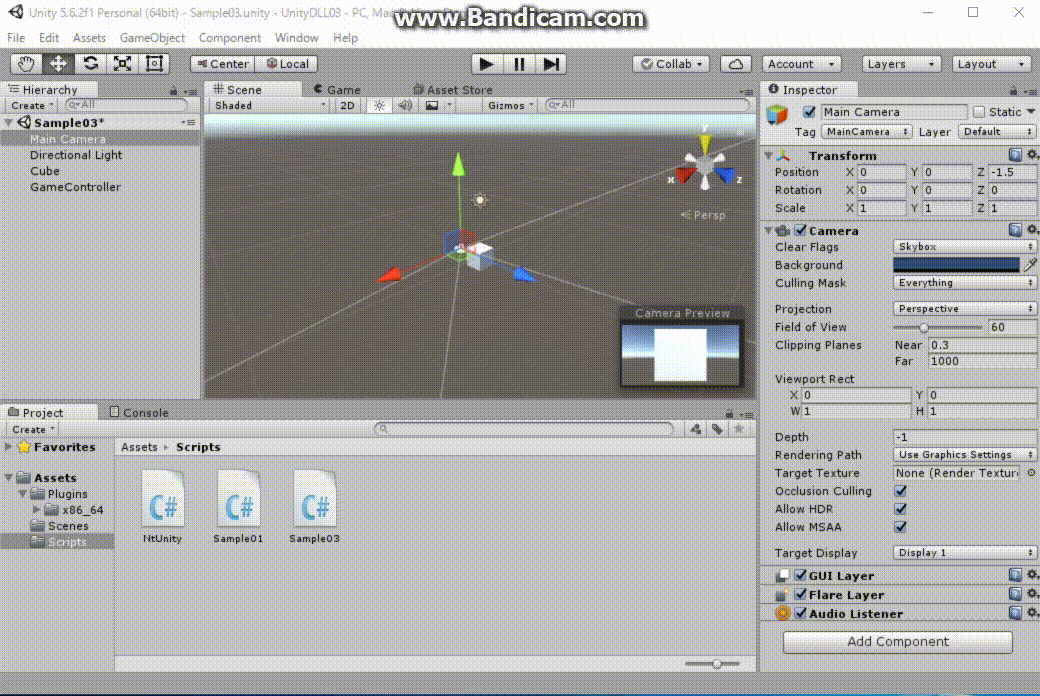The width and height of the screenshot is (1040, 696).
Task: Click the Add Component button
Action: [897, 642]
